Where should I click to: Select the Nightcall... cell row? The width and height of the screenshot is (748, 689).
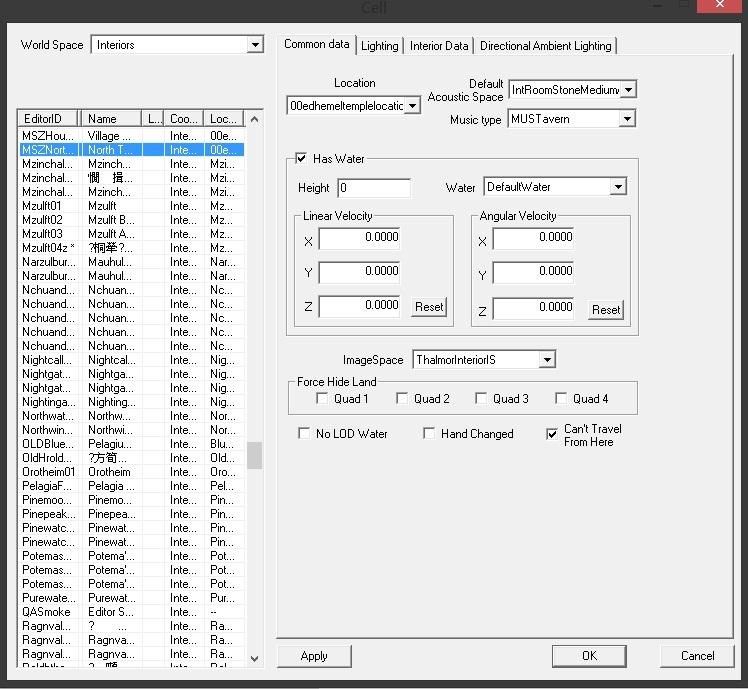pos(132,360)
